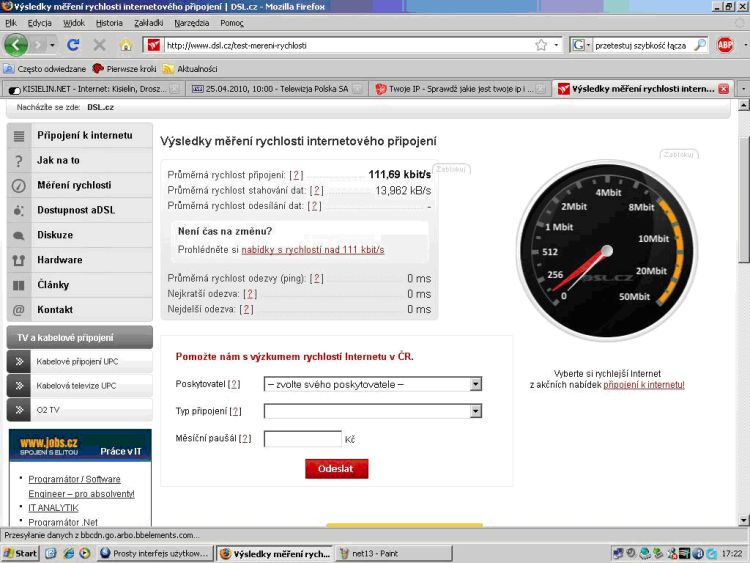The height and width of the screenshot is (563, 750).
Task: Open Kabelové připojení UPC sidebar item
Action: point(77,361)
